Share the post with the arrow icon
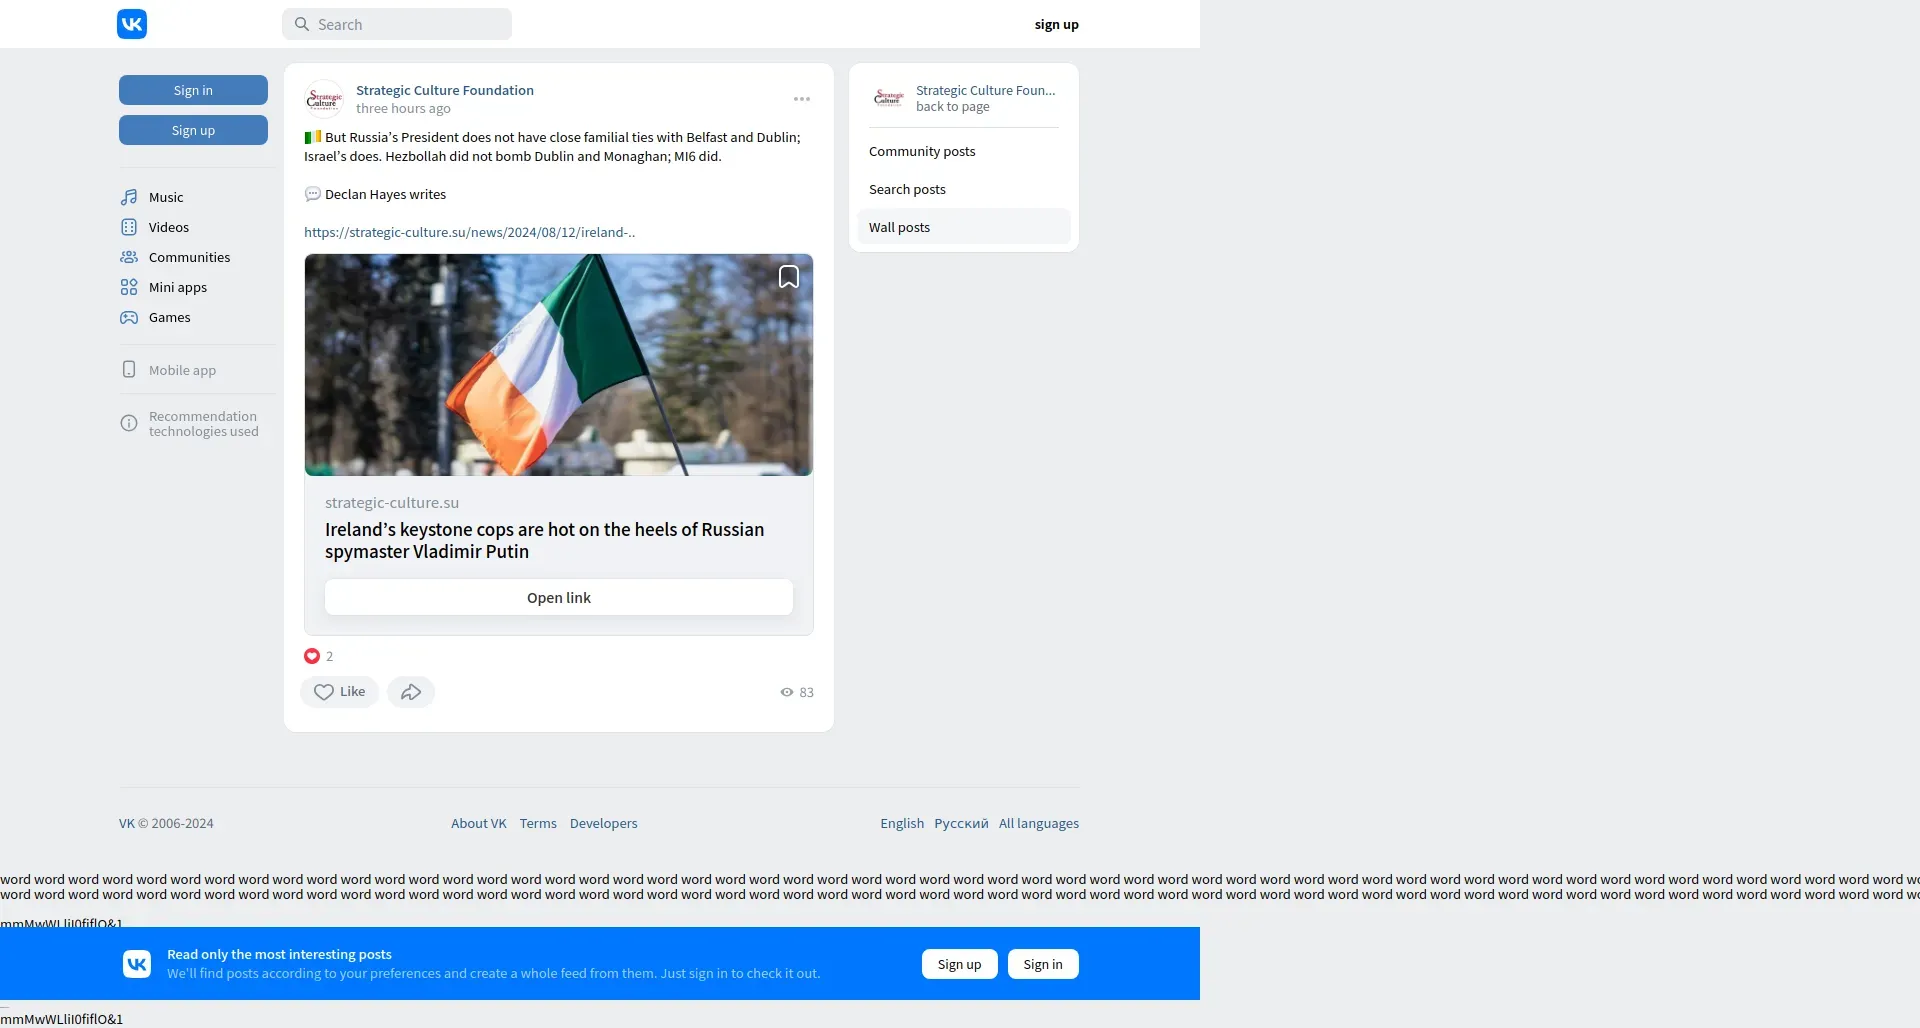Screen dimensions: 1920x1028 click(x=411, y=692)
